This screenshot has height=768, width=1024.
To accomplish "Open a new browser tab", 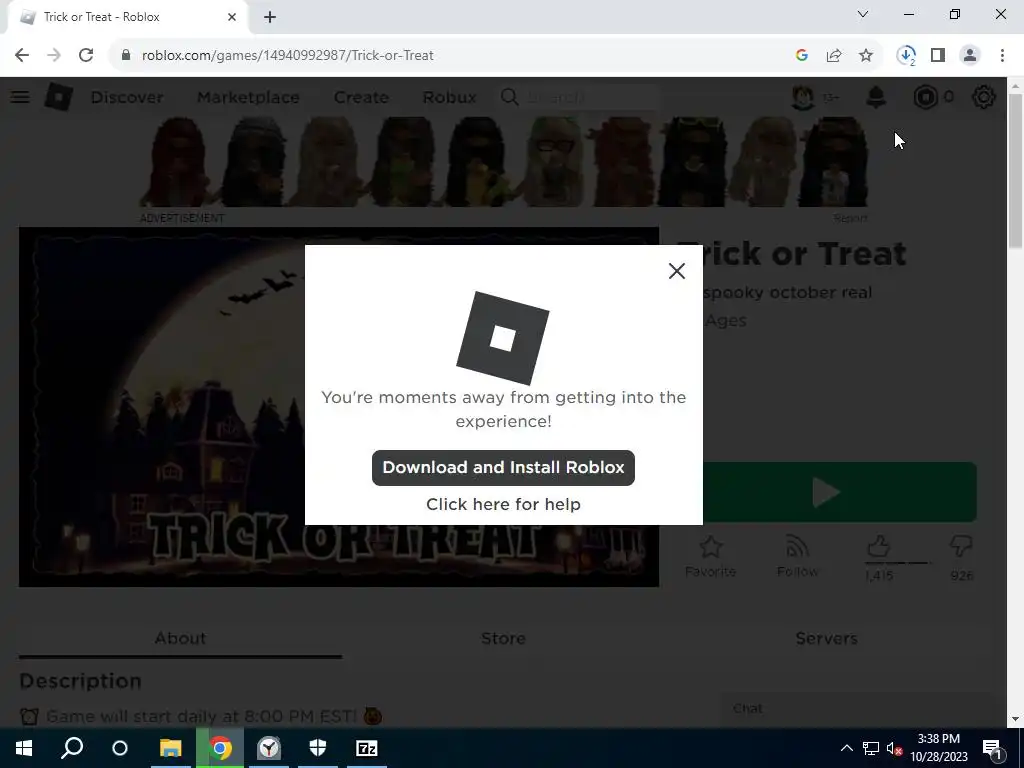I will pyautogui.click(x=270, y=17).
